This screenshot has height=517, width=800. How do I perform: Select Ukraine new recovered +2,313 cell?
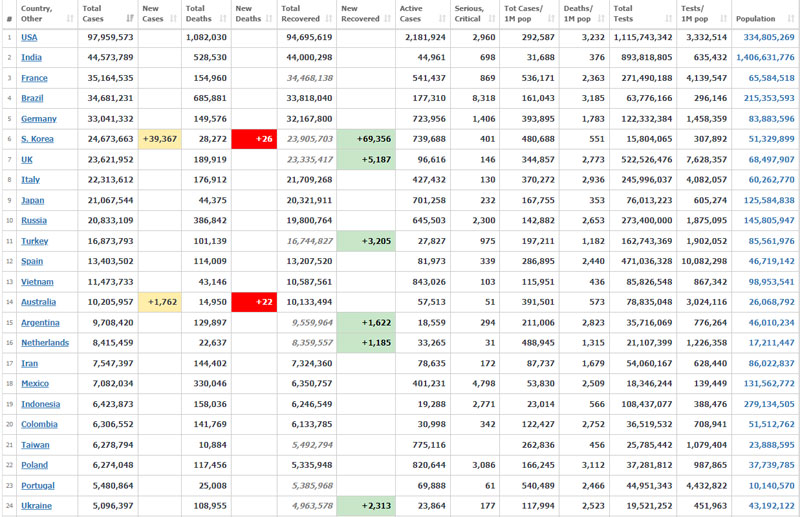366,506
